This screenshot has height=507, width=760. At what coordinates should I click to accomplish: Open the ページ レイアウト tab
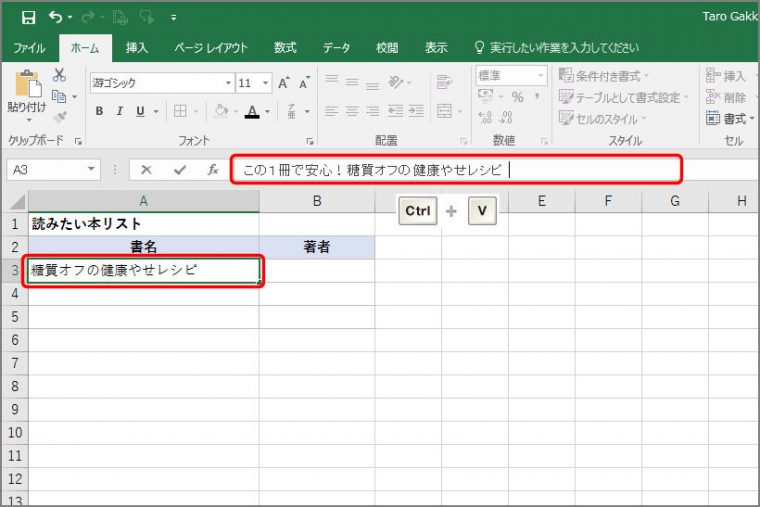211,48
